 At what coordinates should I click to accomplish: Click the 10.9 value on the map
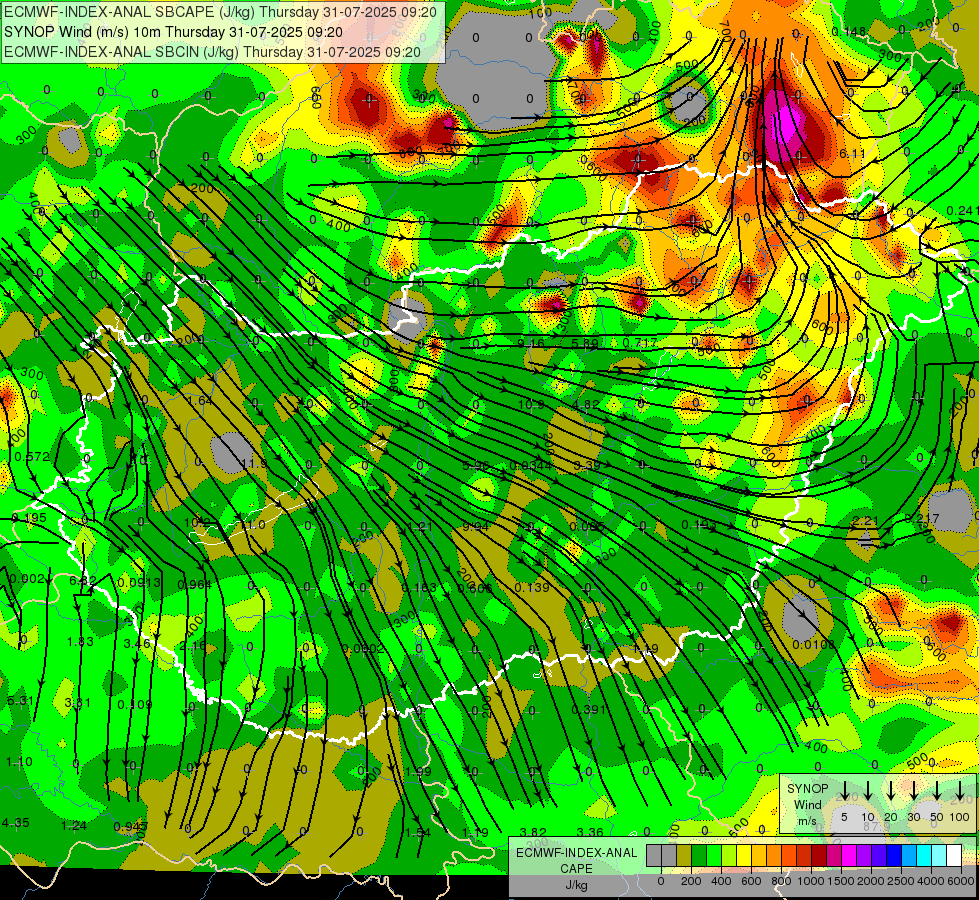click(531, 404)
